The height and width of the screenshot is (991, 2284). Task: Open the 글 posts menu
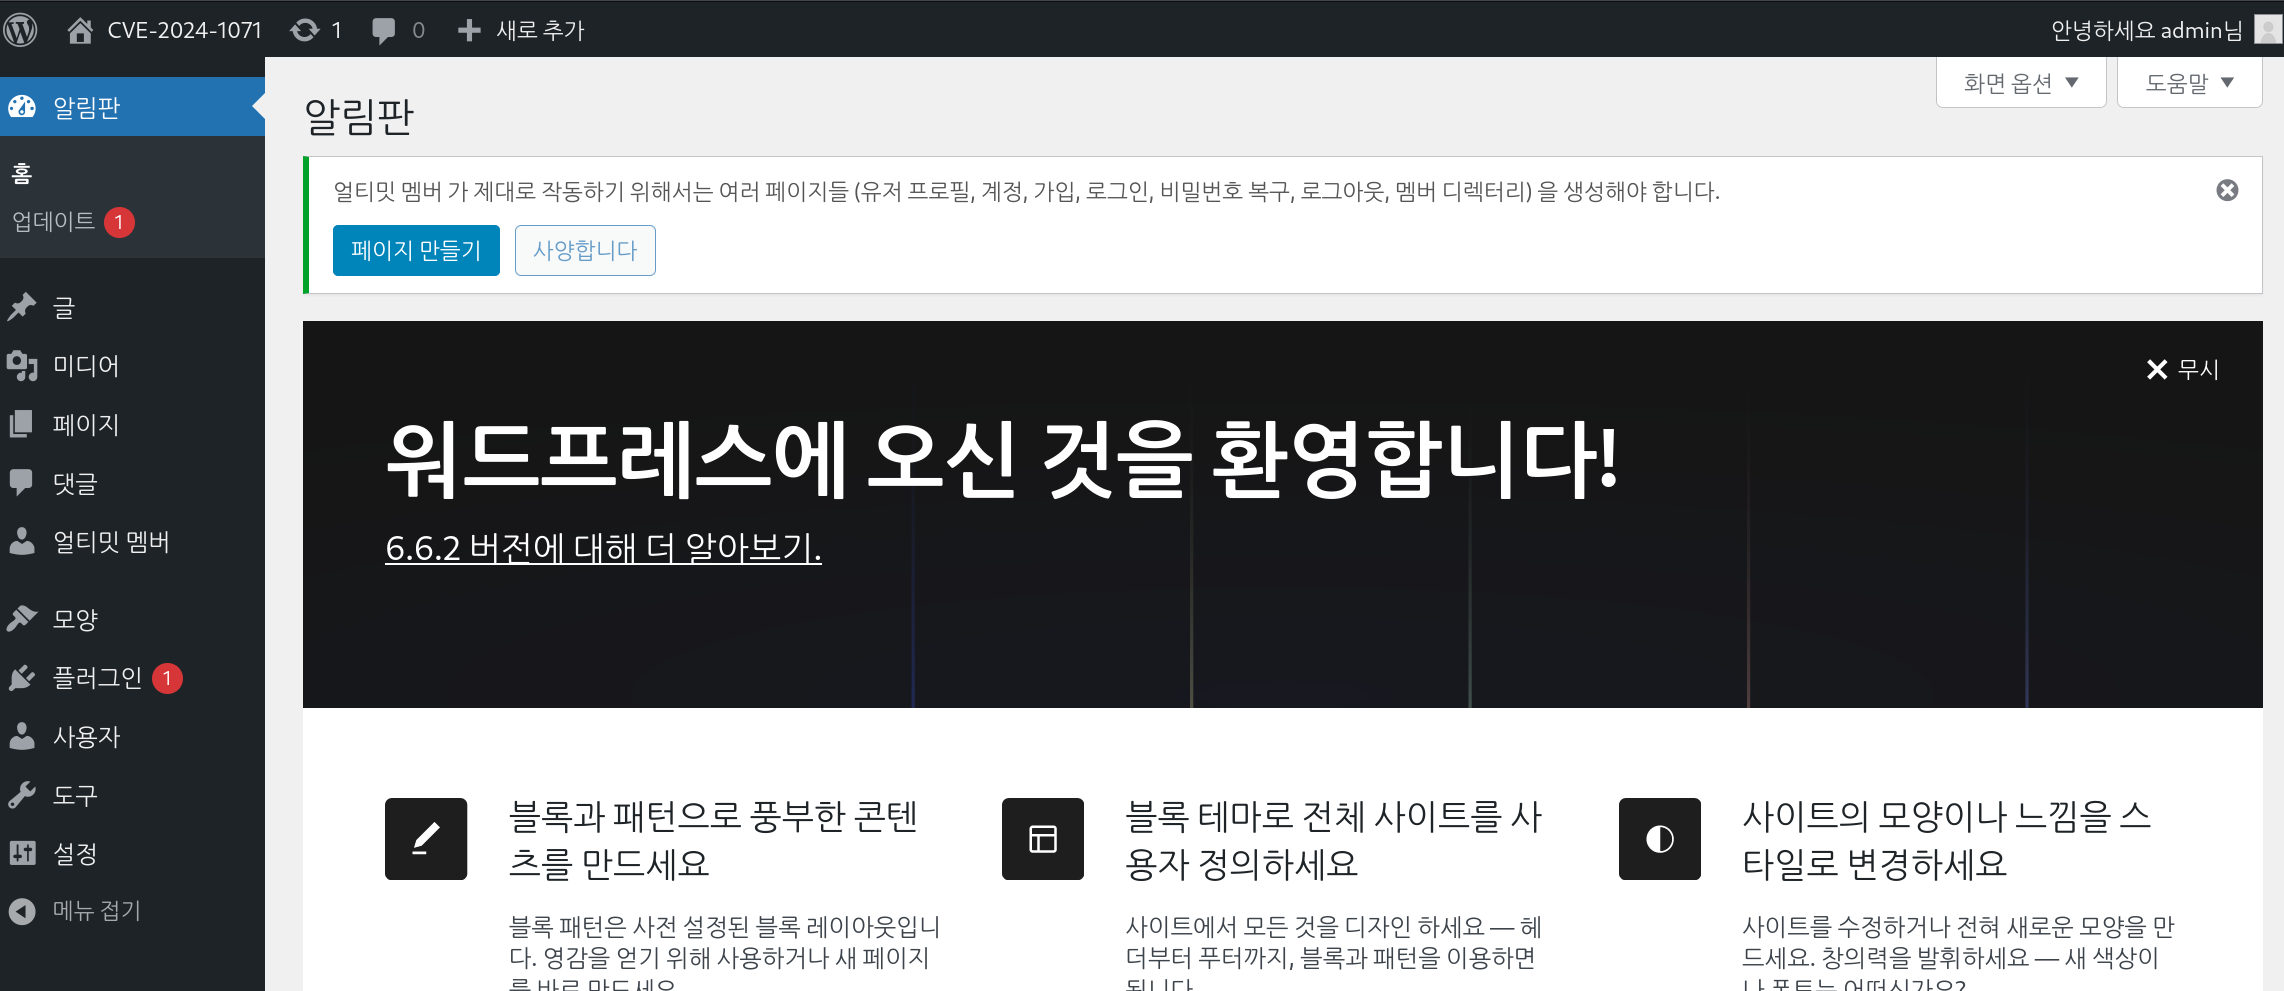(132, 307)
